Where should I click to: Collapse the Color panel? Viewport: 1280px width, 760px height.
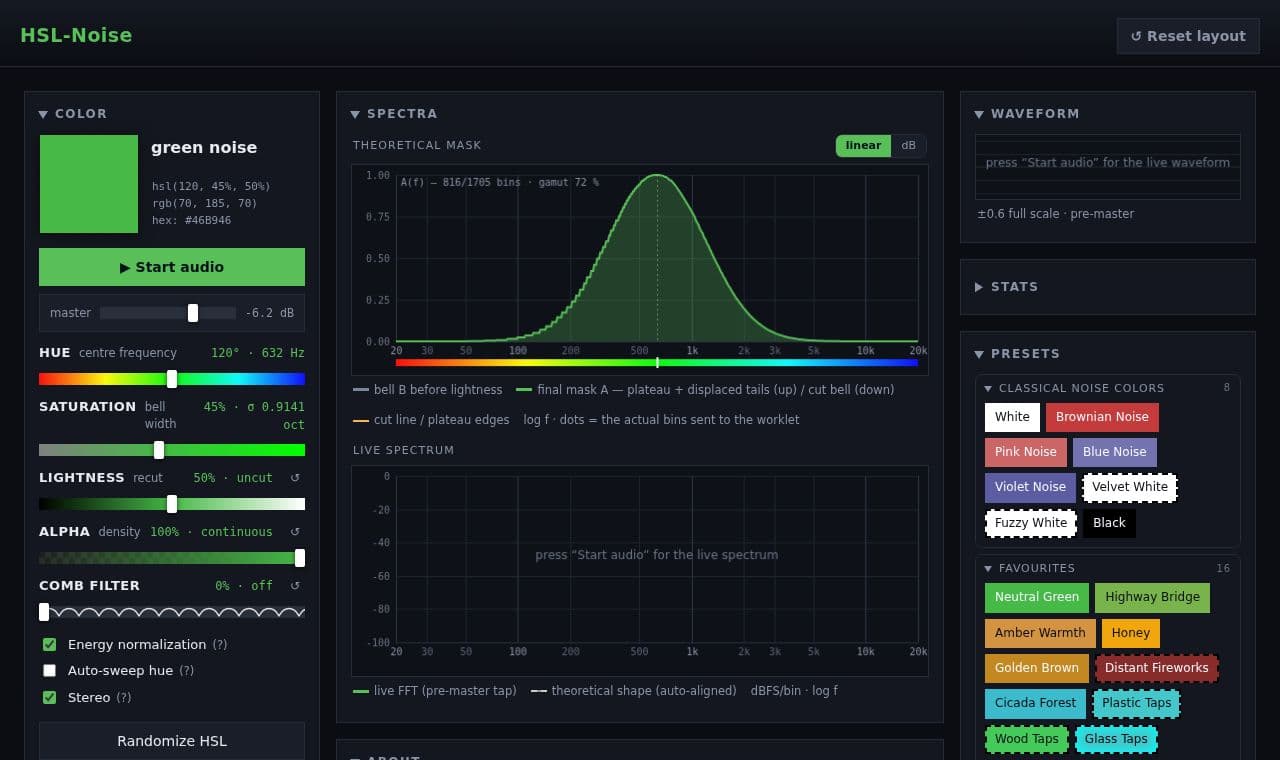43,114
